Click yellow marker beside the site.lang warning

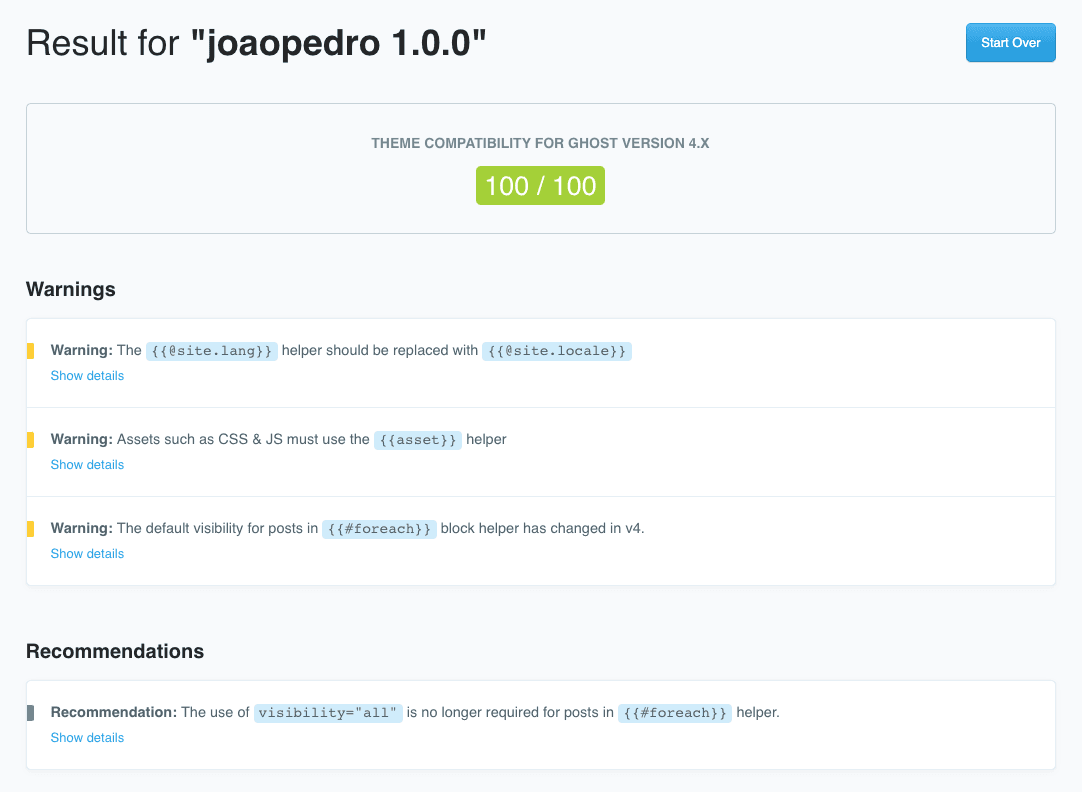[x=30, y=351]
